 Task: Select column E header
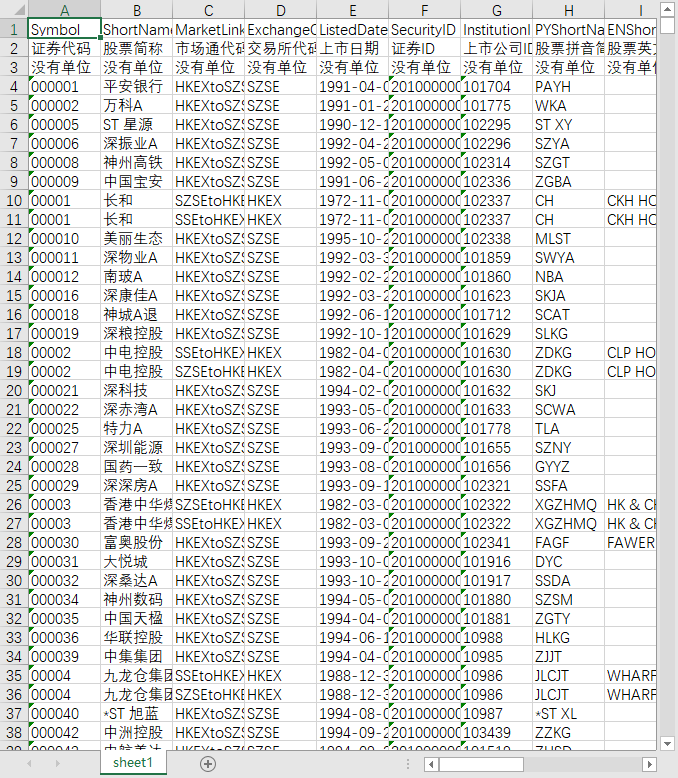pos(352,10)
